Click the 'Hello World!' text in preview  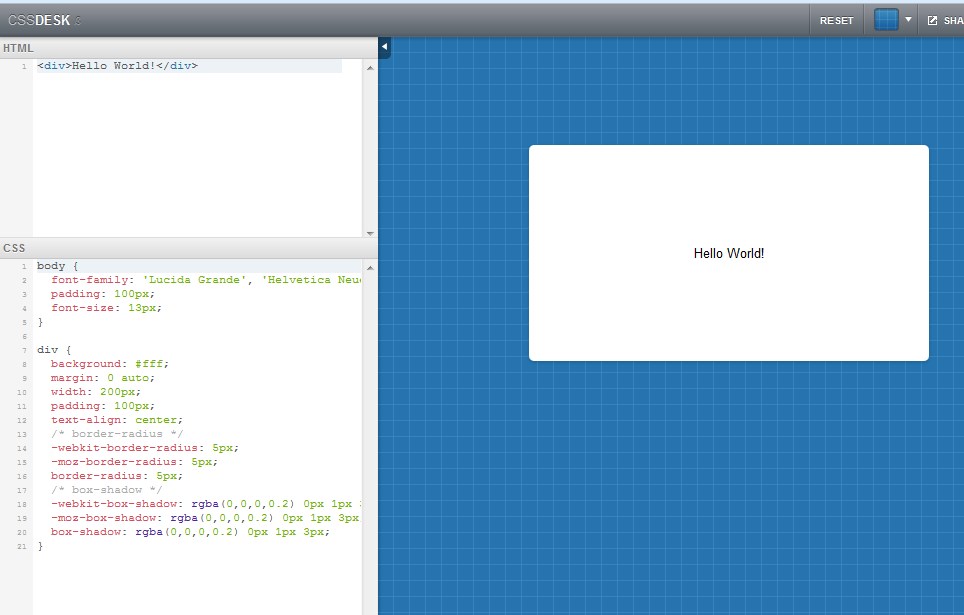pyautogui.click(x=729, y=253)
